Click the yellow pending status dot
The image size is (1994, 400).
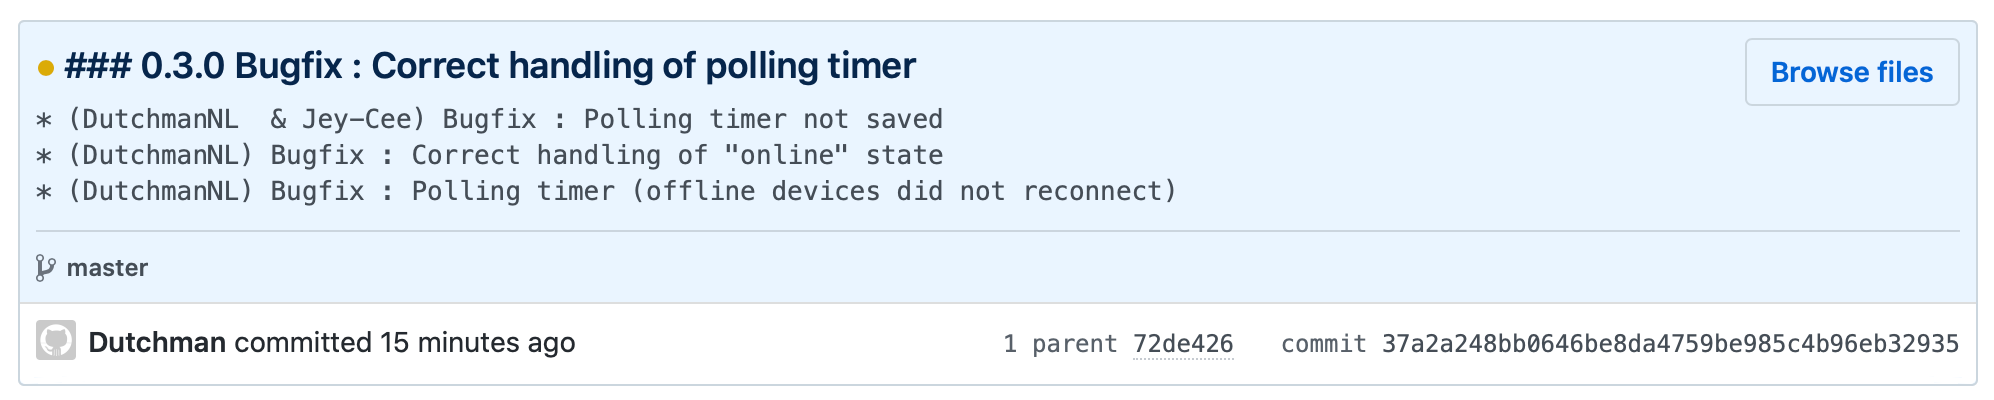[x=46, y=68]
